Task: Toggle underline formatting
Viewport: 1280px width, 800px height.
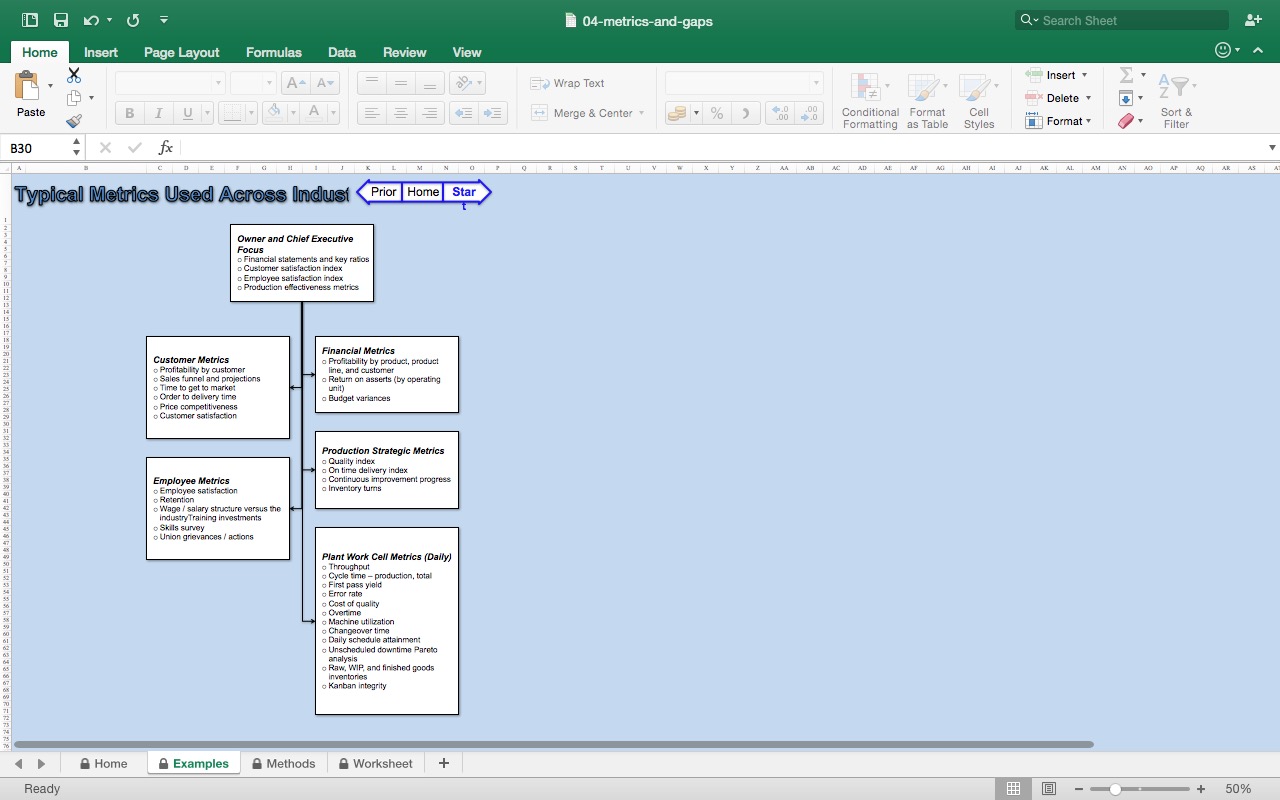Action: pyautogui.click(x=185, y=113)
